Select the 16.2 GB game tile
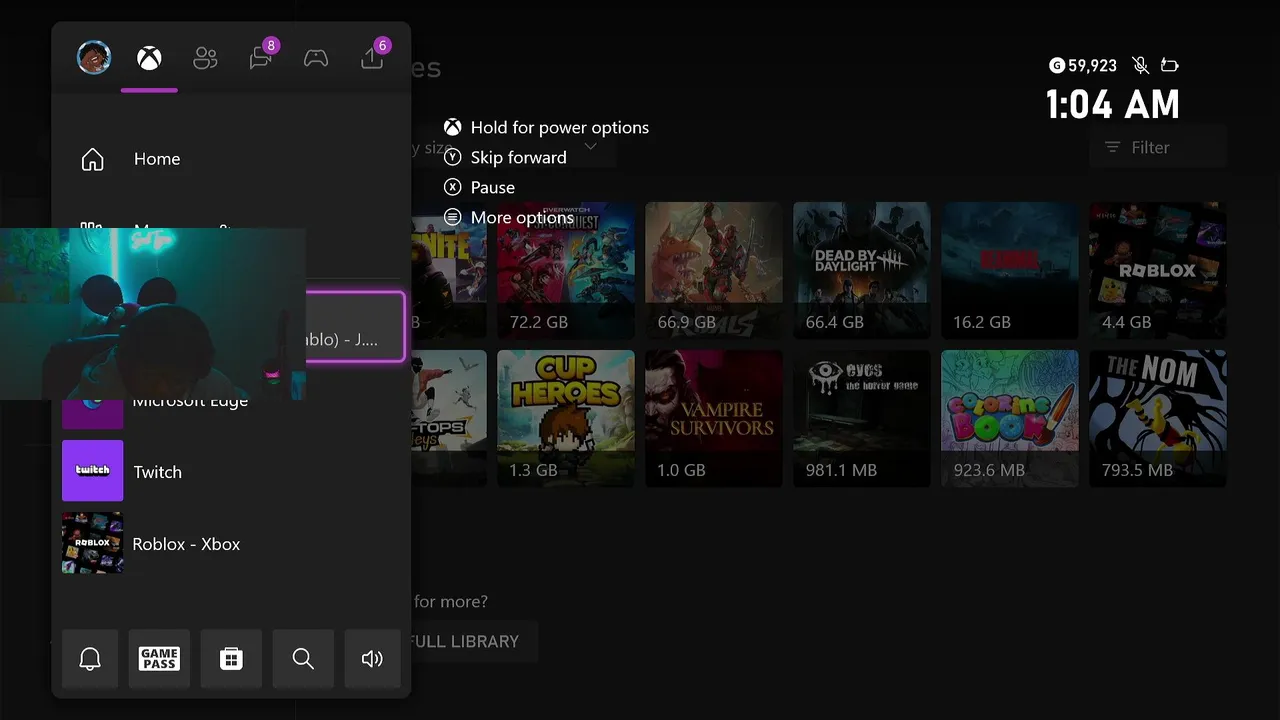Viewport: 1280px width, 720px height. point(1010,270)
